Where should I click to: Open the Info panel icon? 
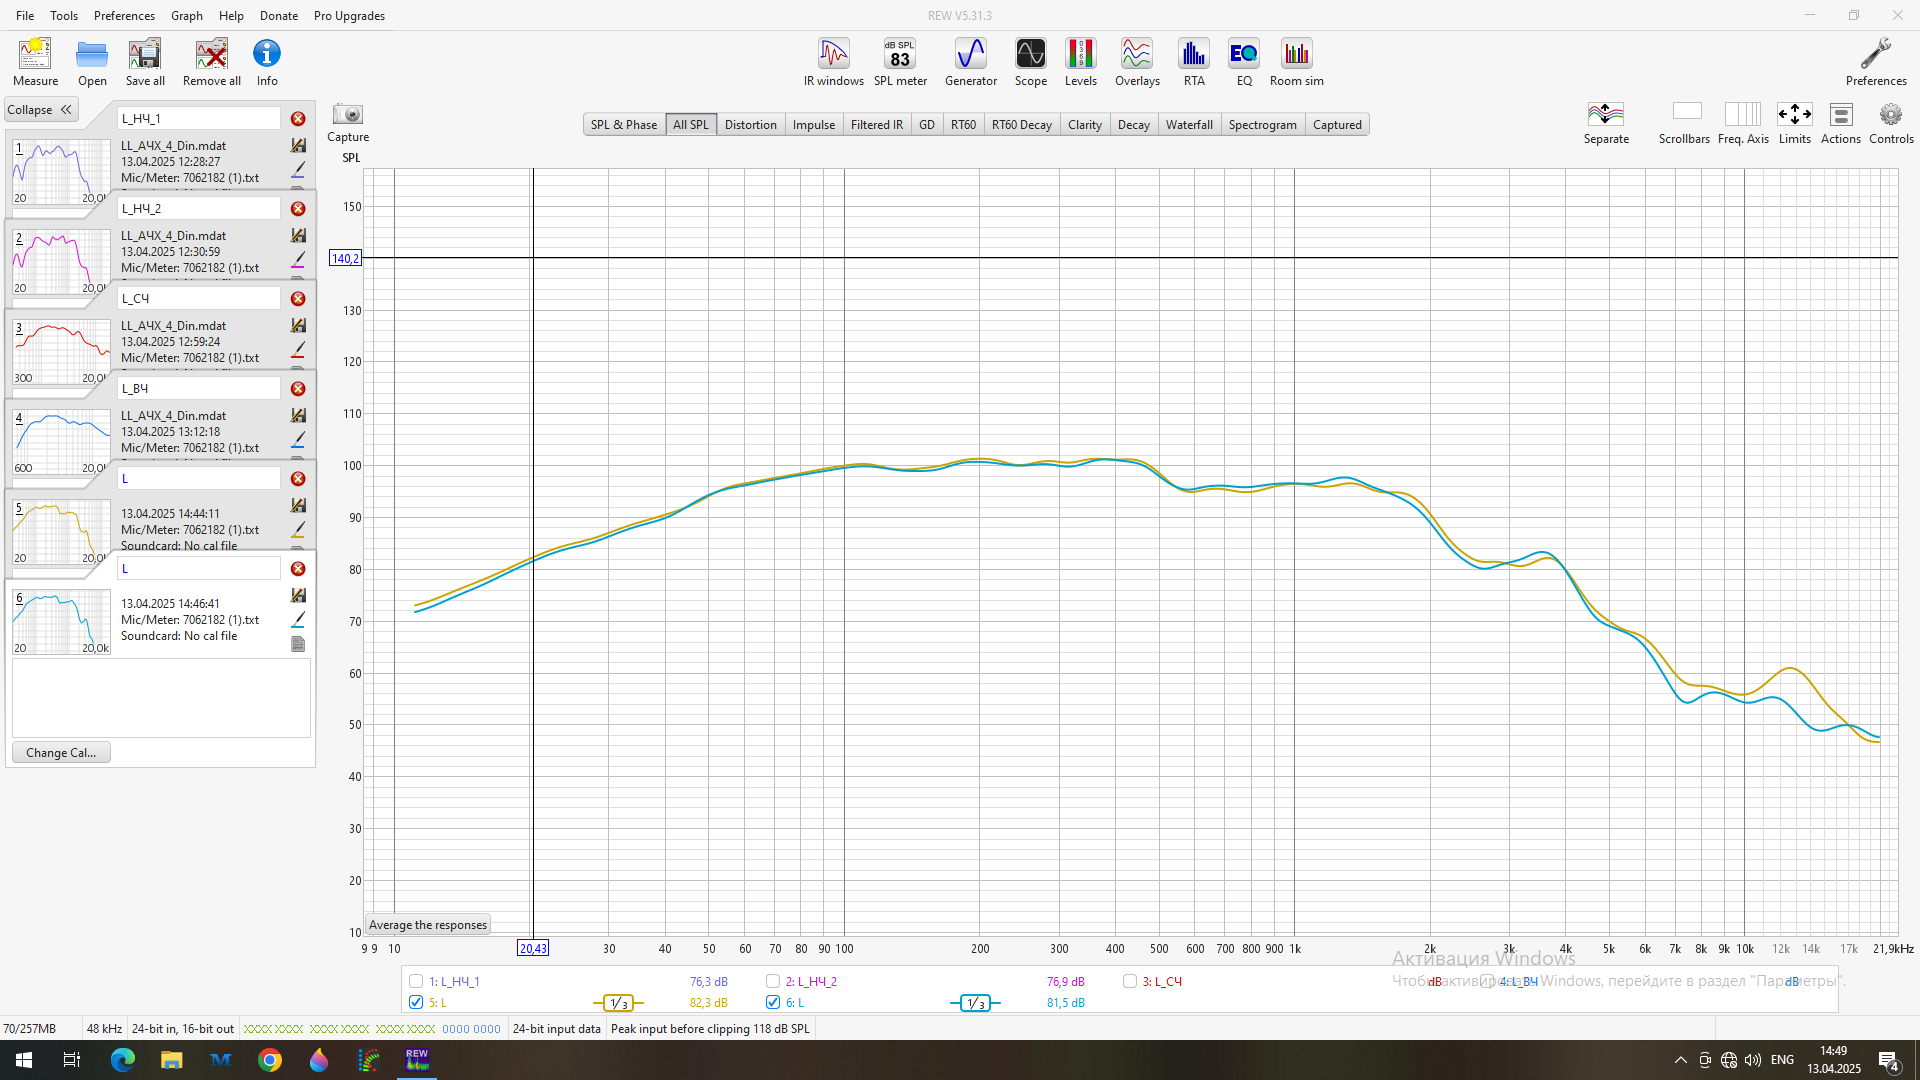tap(267, 62)
